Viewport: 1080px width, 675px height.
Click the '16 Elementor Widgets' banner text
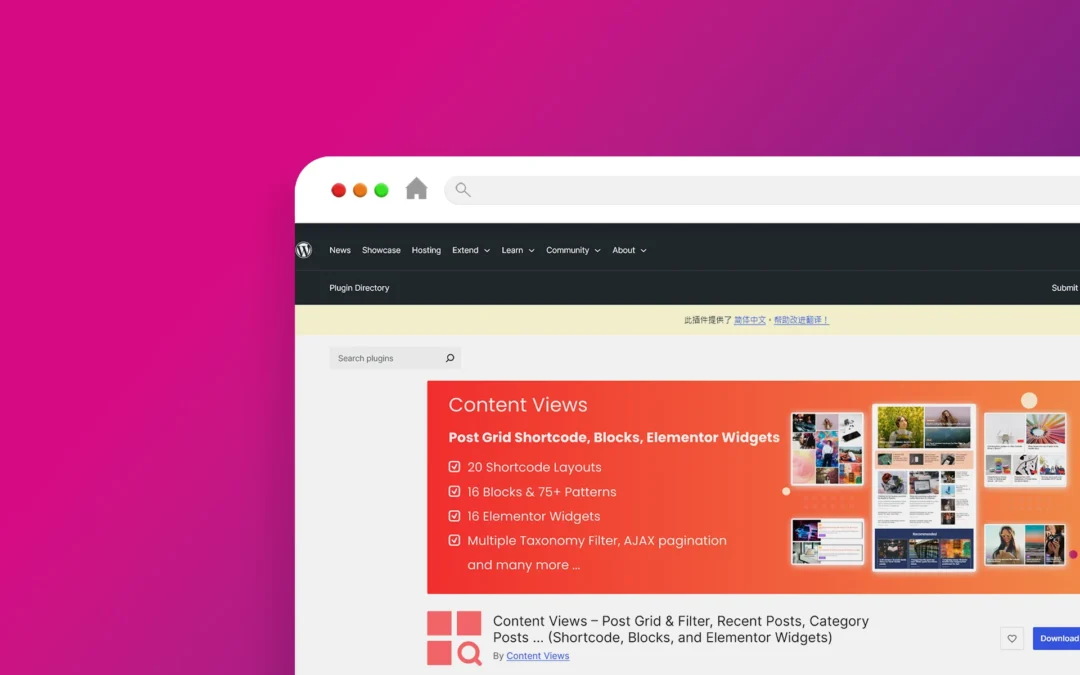click(533, 516)
